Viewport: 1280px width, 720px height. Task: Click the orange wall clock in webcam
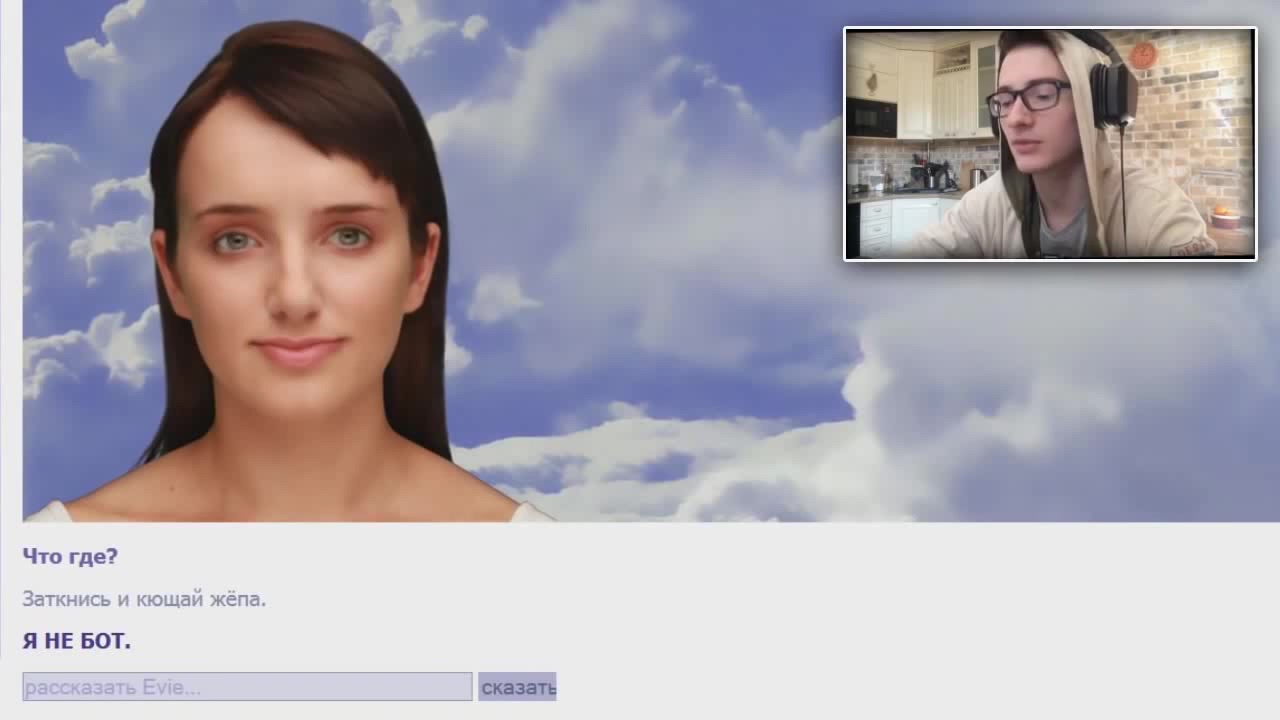coord(1143,55)
